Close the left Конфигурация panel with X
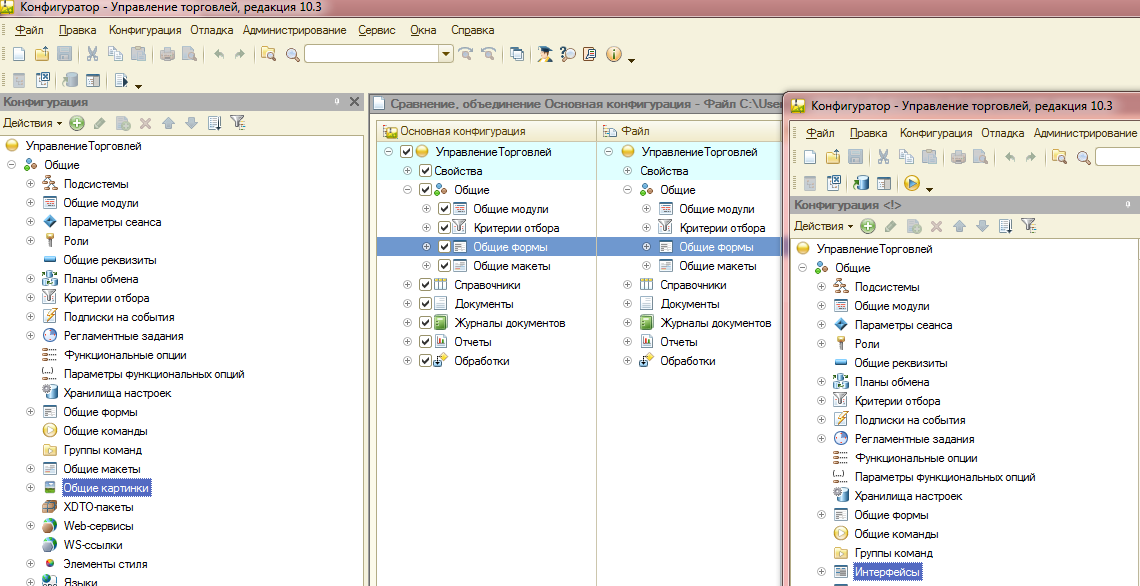This screenshot has height=586, width=1140. click(x=354, y=102)
